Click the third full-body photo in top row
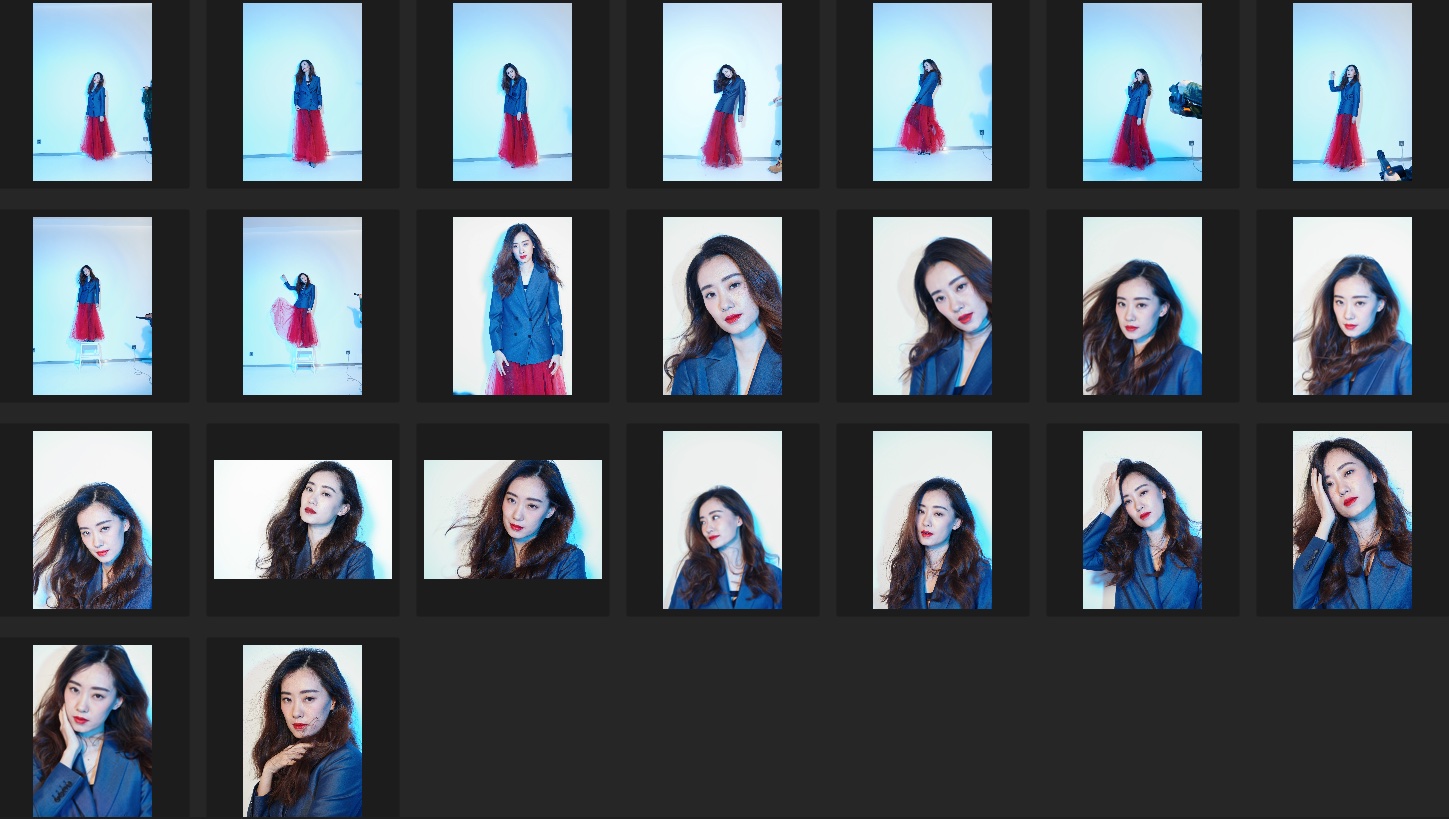This screenshot has width=1449, height=819. click(512, 92)
